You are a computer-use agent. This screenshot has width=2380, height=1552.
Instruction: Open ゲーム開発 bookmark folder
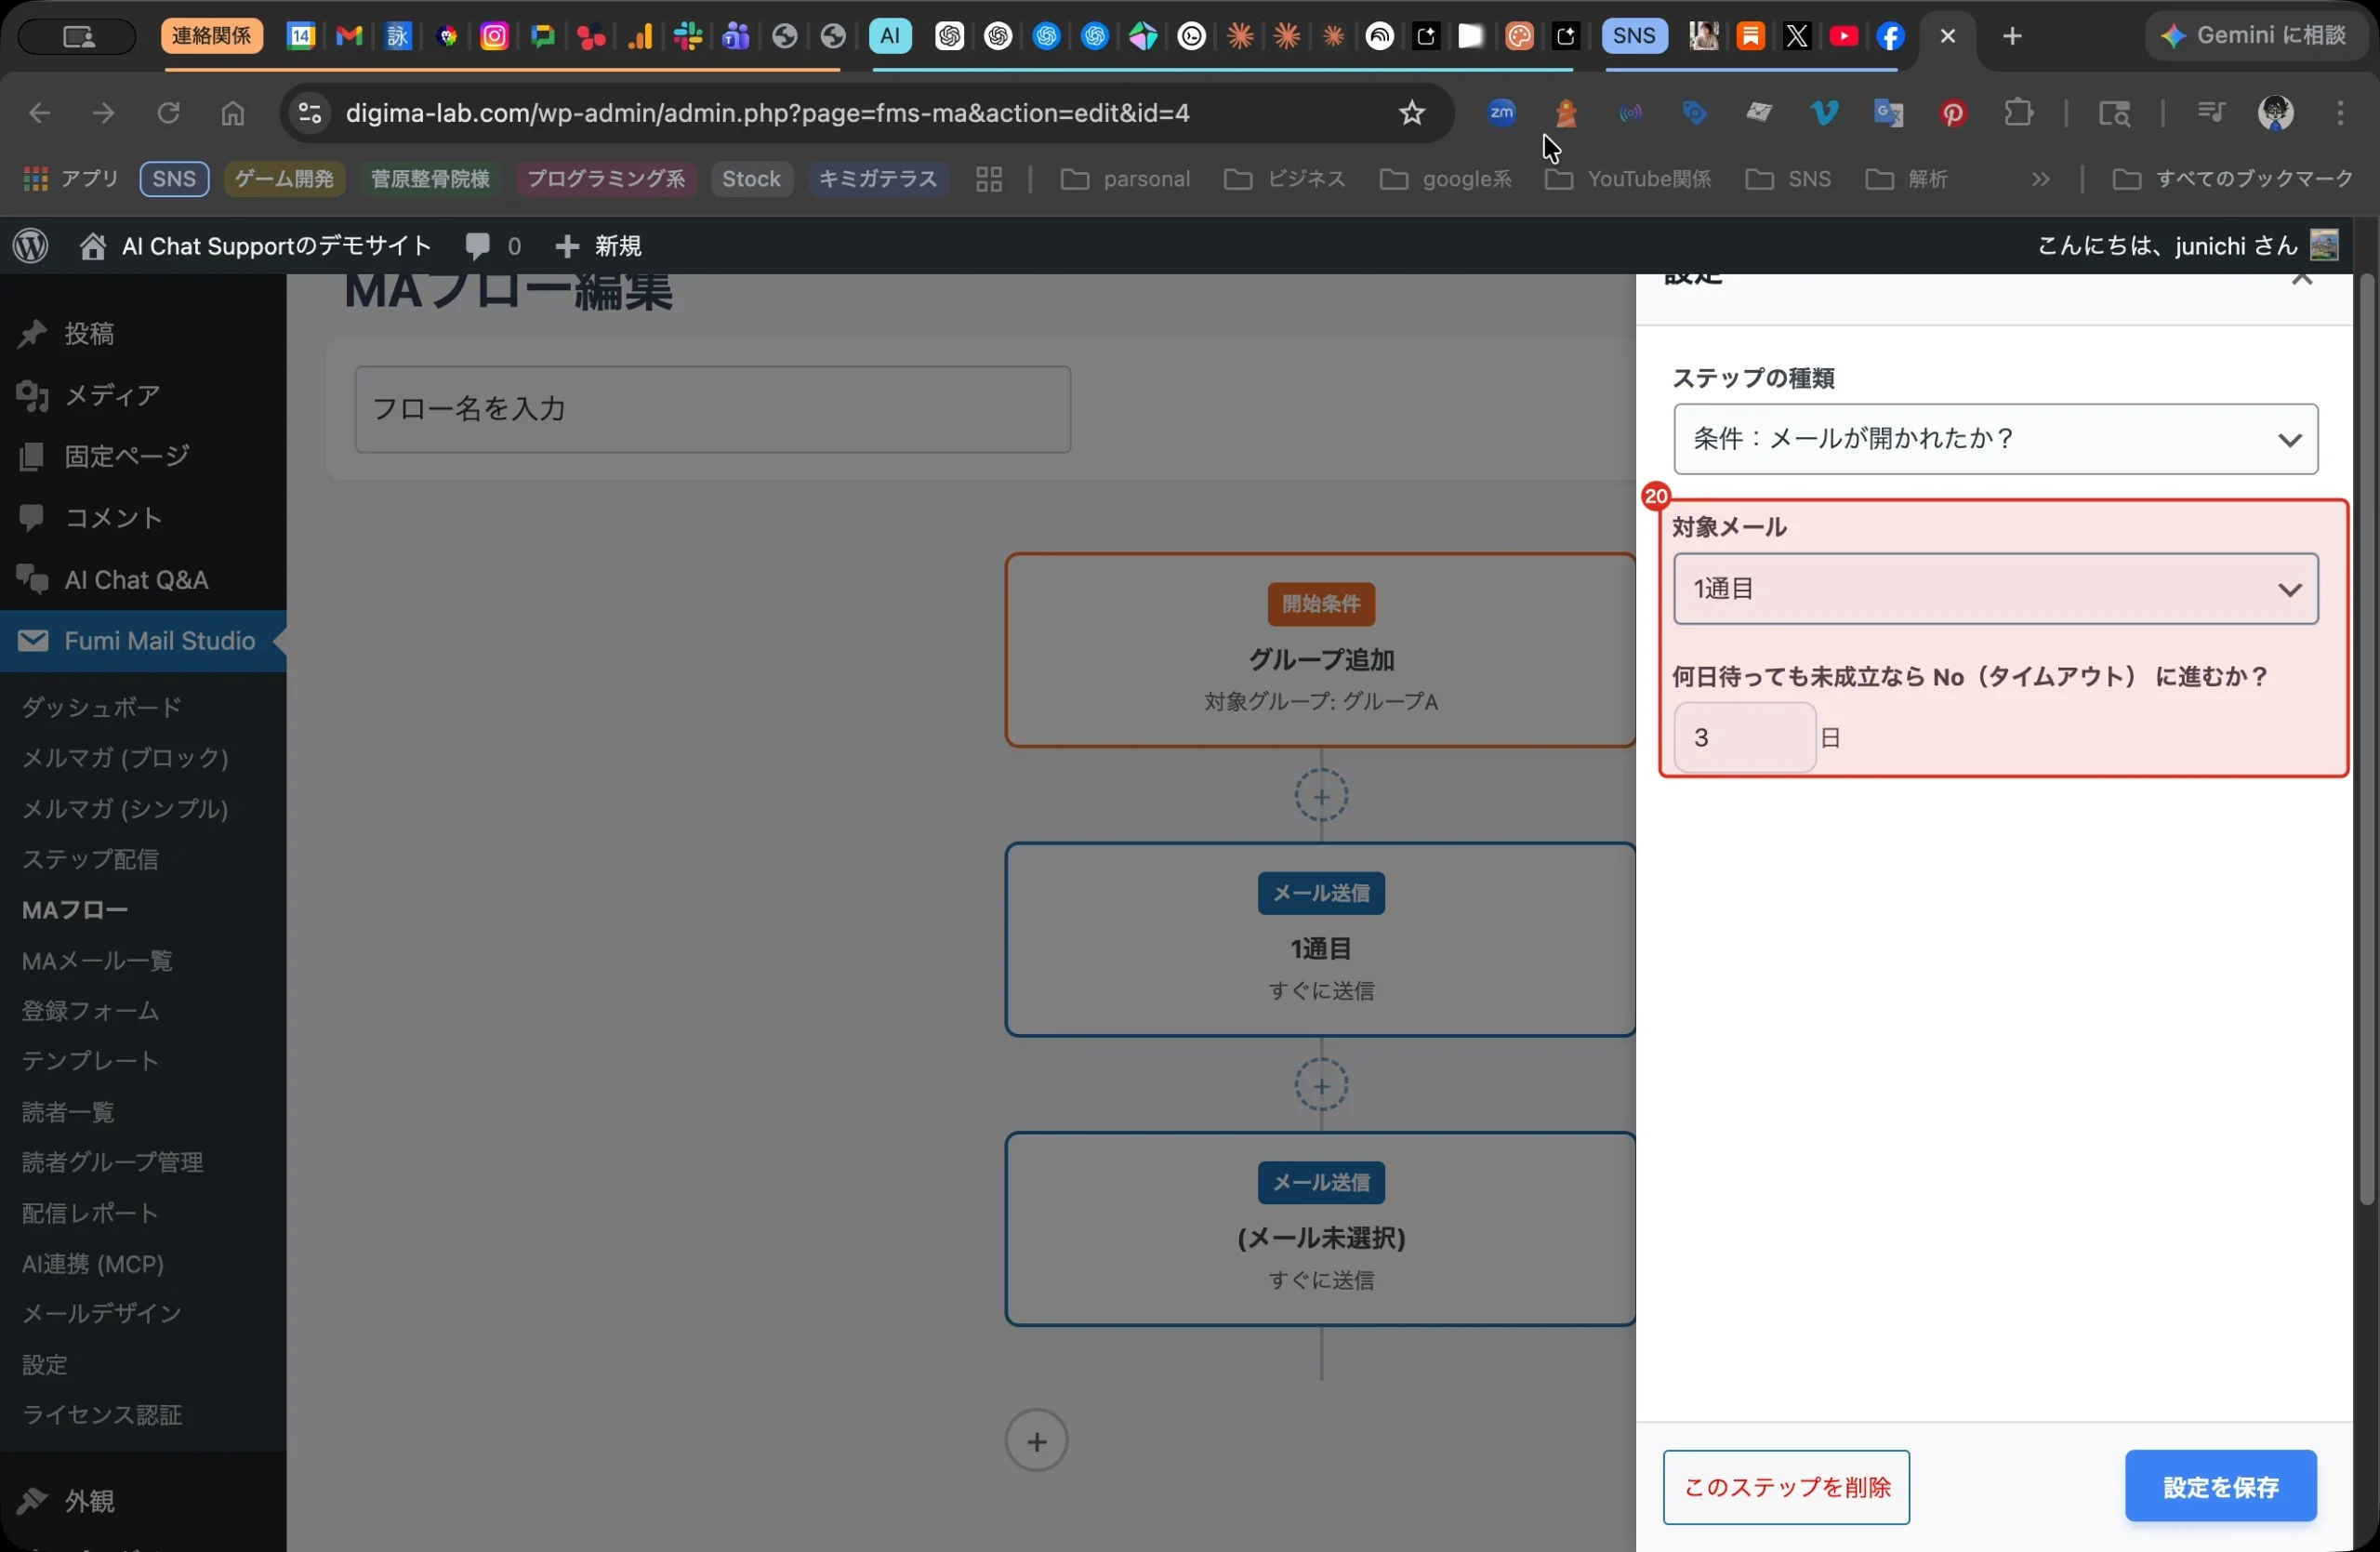[284, 179]
